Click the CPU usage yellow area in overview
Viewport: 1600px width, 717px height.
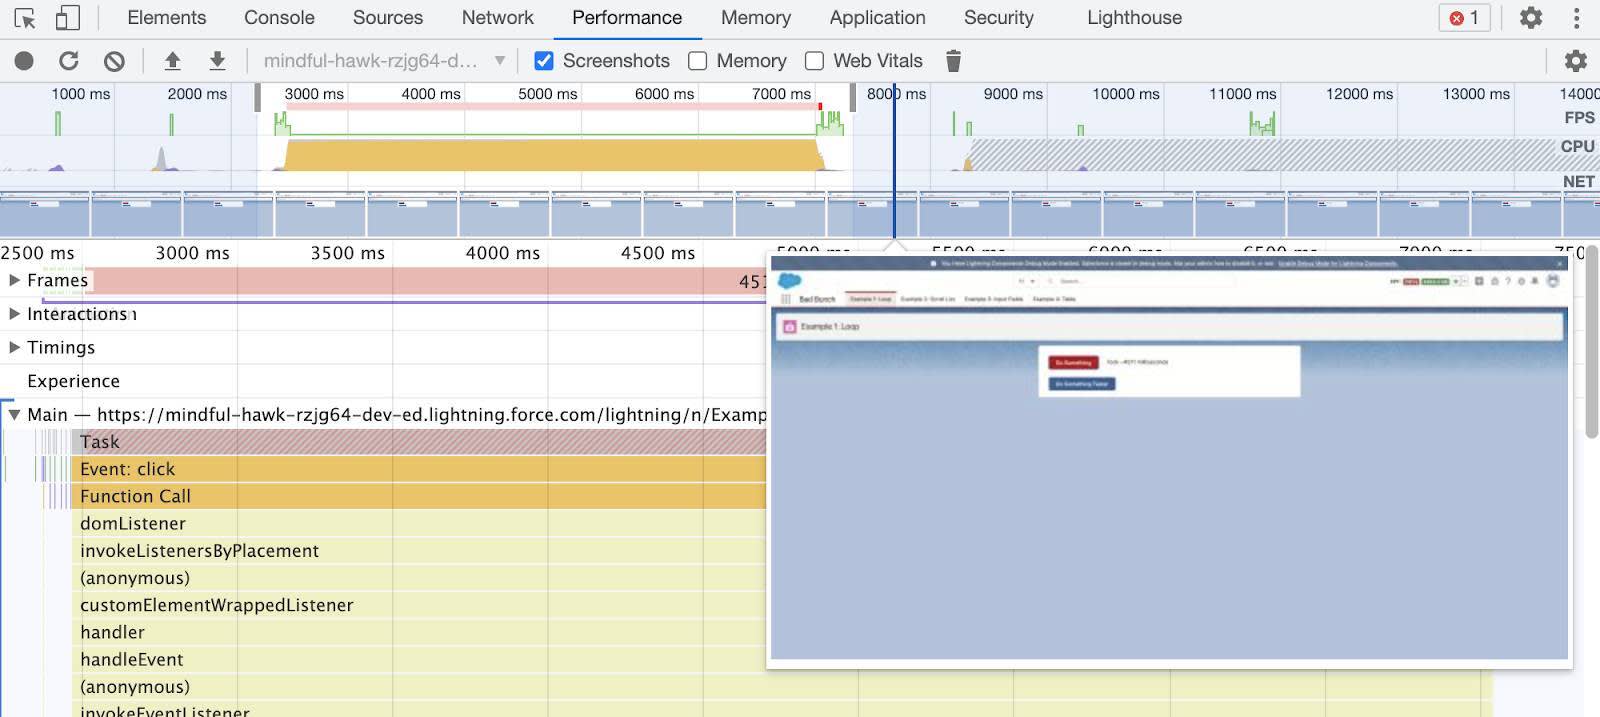tap(553, 156)
